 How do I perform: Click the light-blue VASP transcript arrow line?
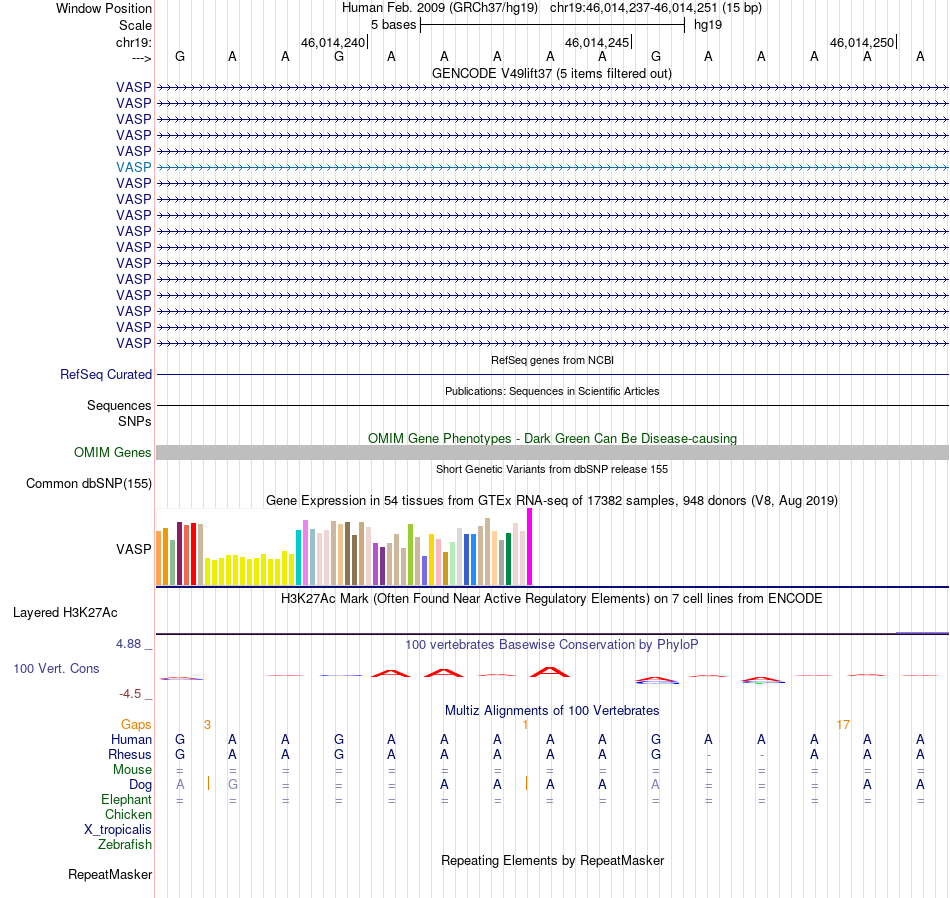click(x=552, y=167)
